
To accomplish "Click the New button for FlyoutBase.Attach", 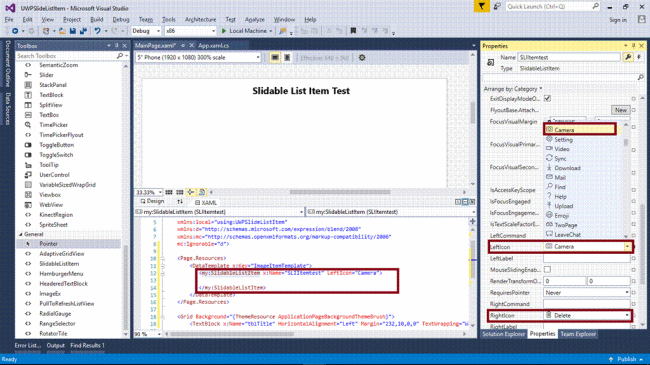I will pos(621,110).
